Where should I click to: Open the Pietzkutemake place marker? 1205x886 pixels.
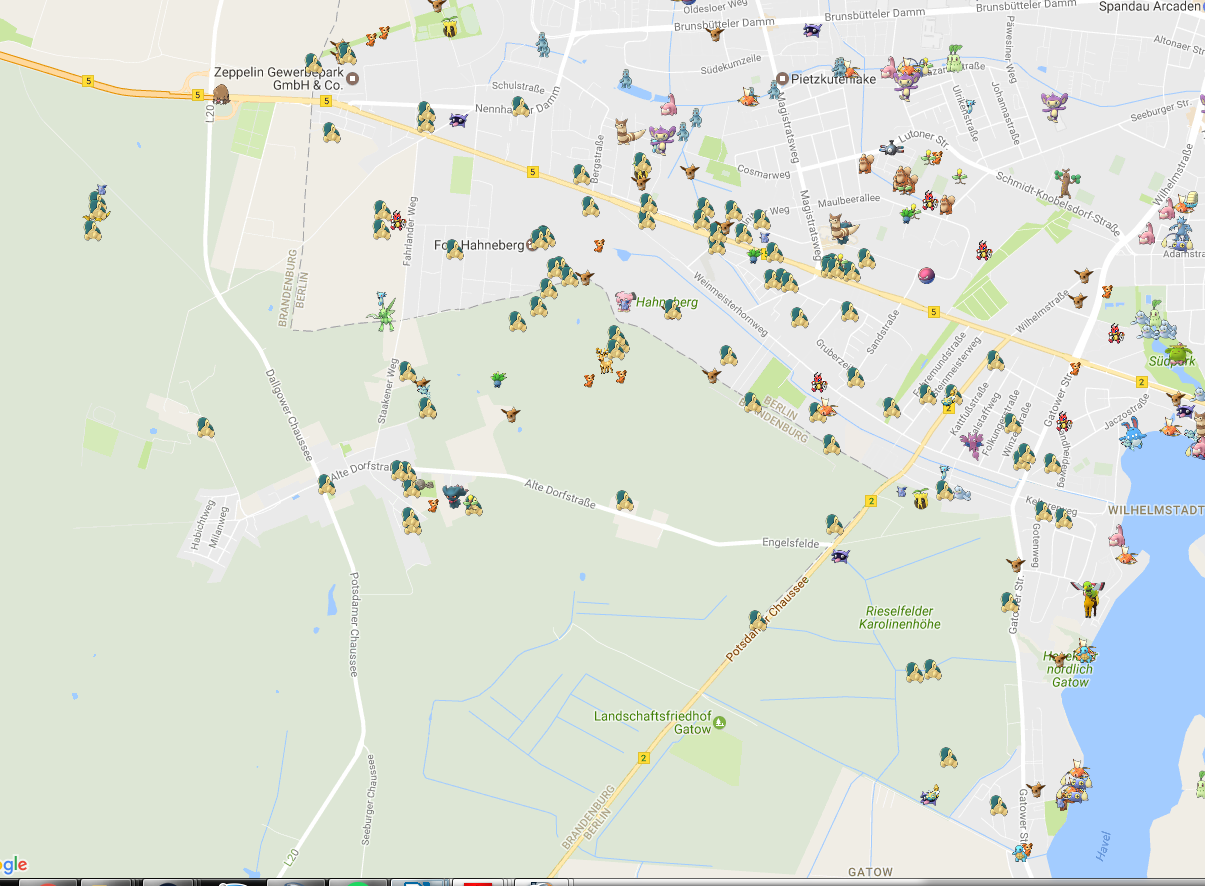point(782,79)
